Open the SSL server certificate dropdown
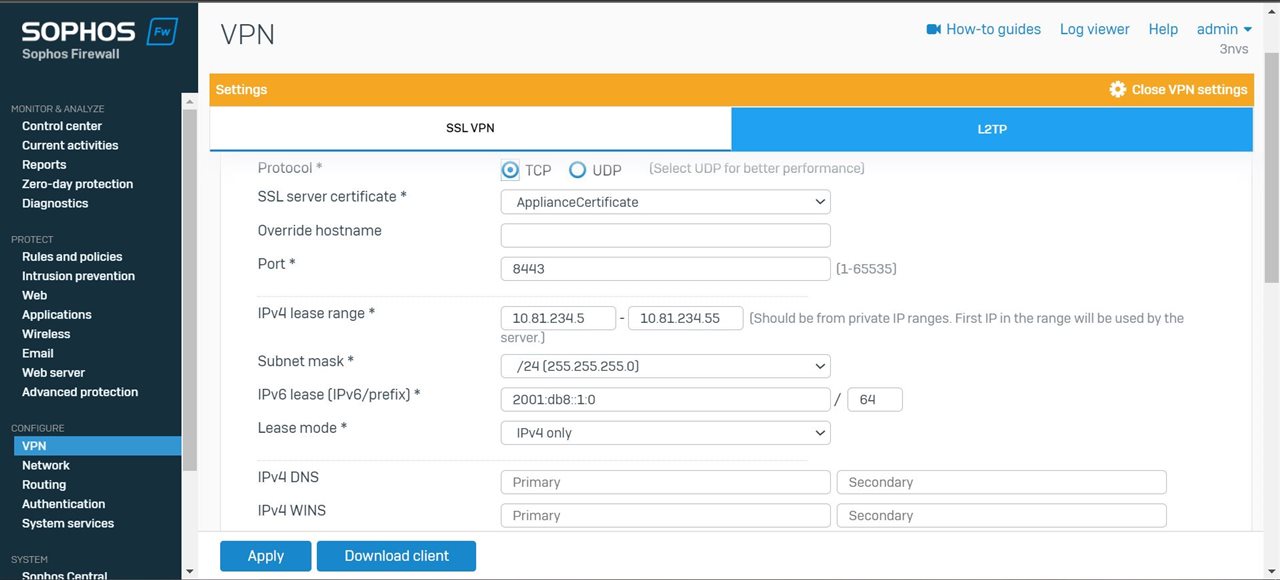Screen dimensions: 1280x580 tap(665, 202)
